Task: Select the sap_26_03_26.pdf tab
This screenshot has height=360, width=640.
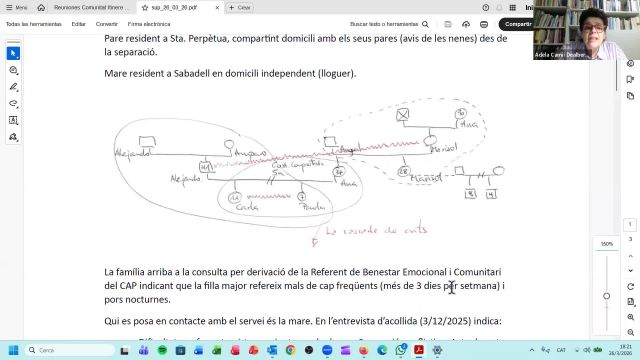Action: tap(174, 8)
